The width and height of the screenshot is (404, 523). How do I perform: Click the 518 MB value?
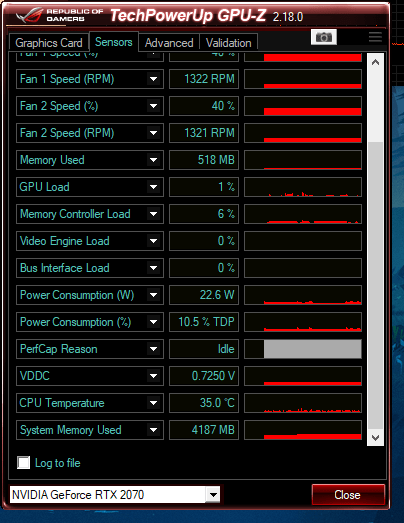[204, 160]
